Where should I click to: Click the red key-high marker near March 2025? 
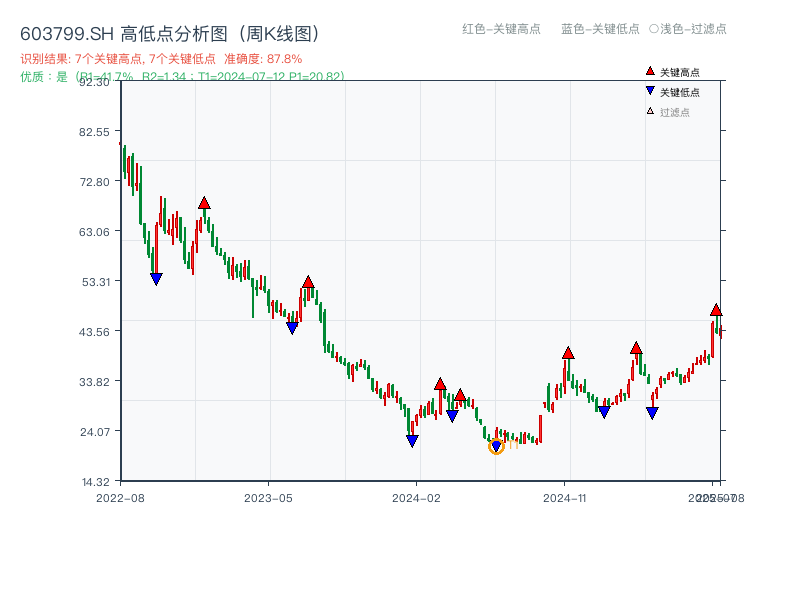tap(636, 348)
